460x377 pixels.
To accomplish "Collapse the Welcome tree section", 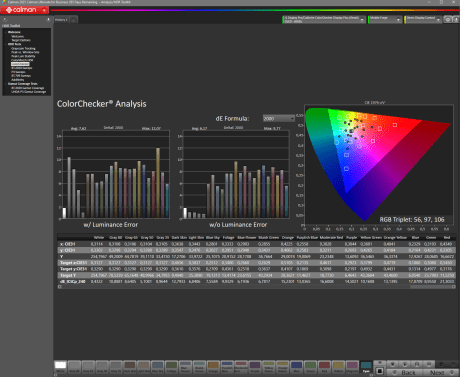I will coord(6,32).
